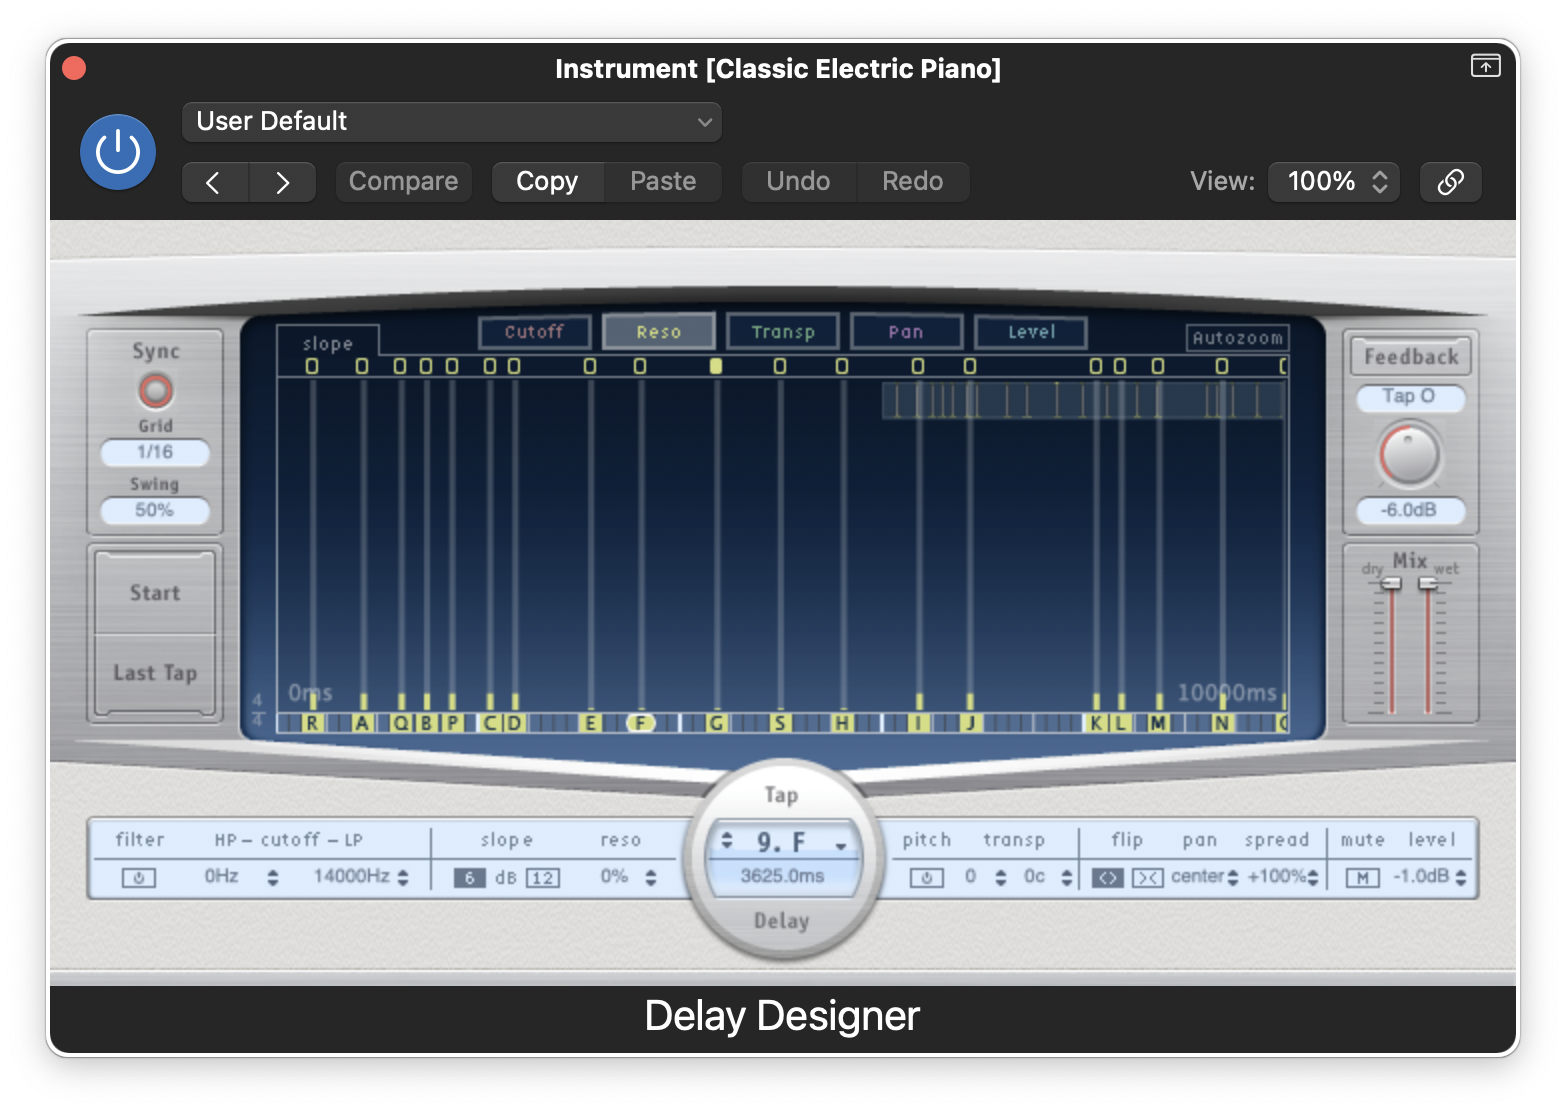Click the Start tap pad
The image size is (1566, 1112).
pyautogui.click(x=155, y=593)
